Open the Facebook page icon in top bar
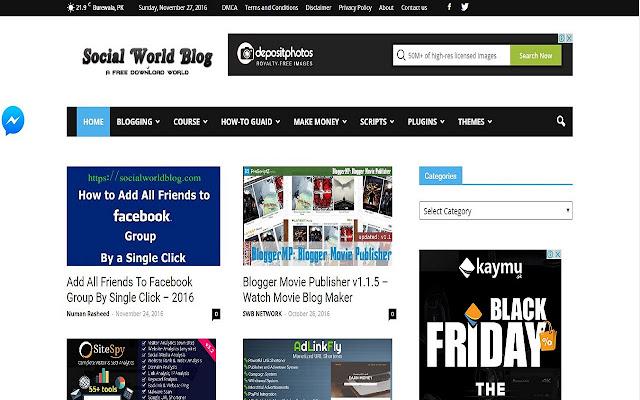Image resolution: width=640 pixels, height=400 pixels. click(x=449, y=7)
